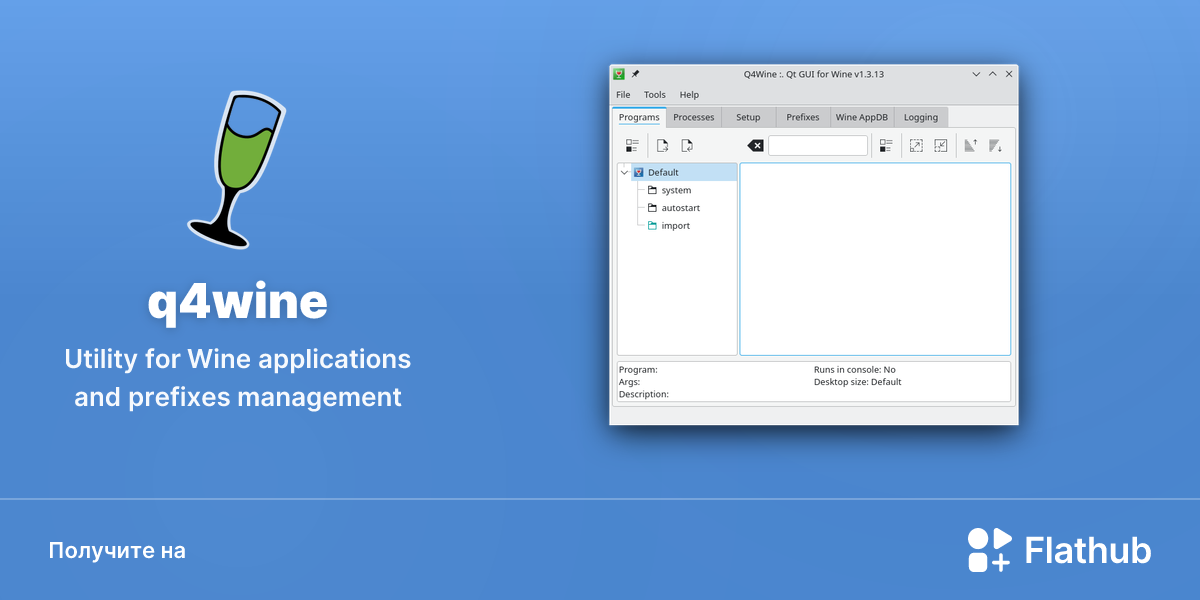Viewport: 1200px width, 600px height.
Task: Open the File menu
Action: pyautogui.click(x=623, y=95)
